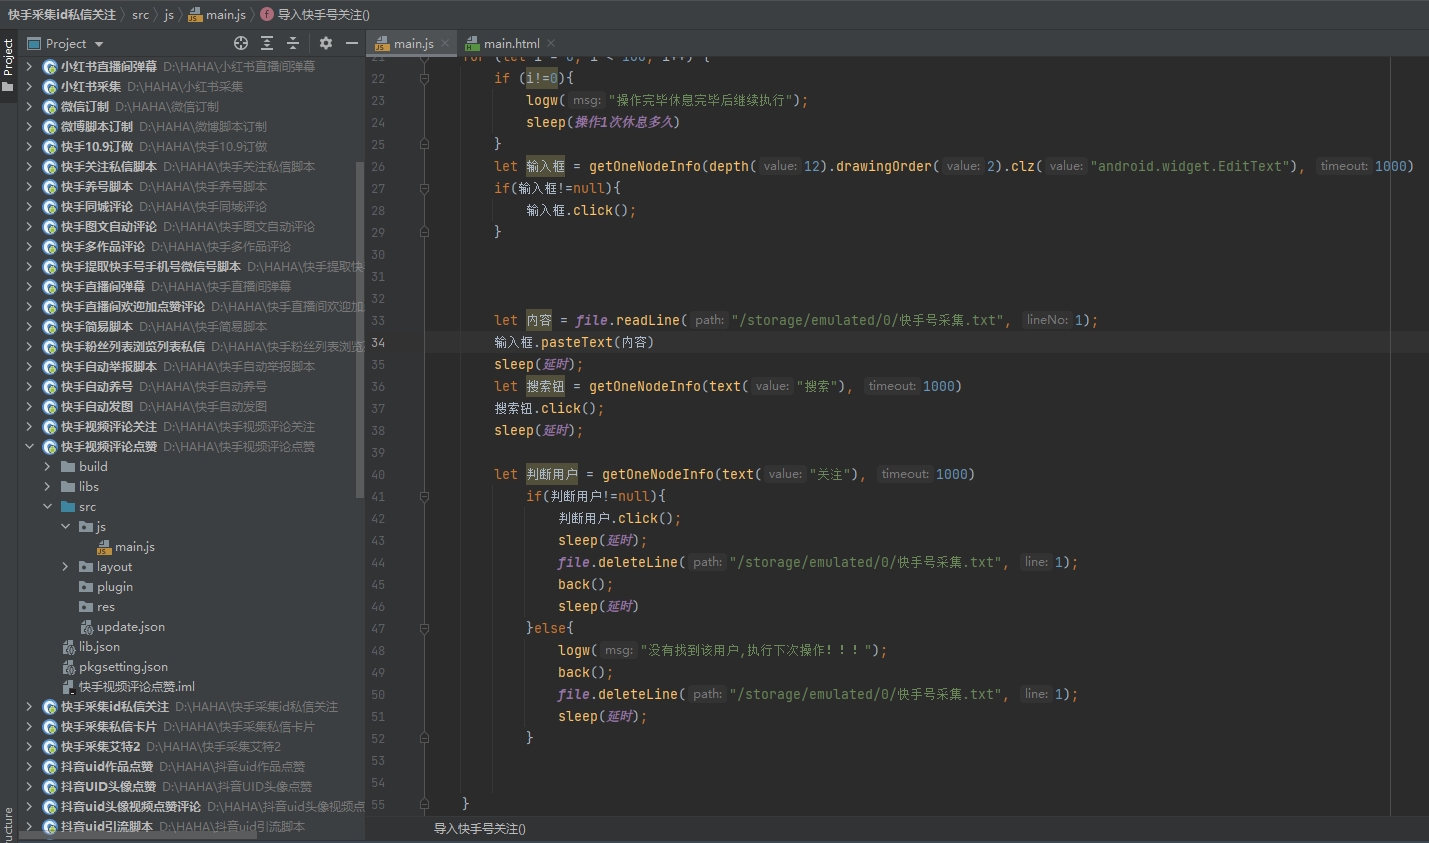Open 快手视频评论点赞.iml file

(127, 687)
